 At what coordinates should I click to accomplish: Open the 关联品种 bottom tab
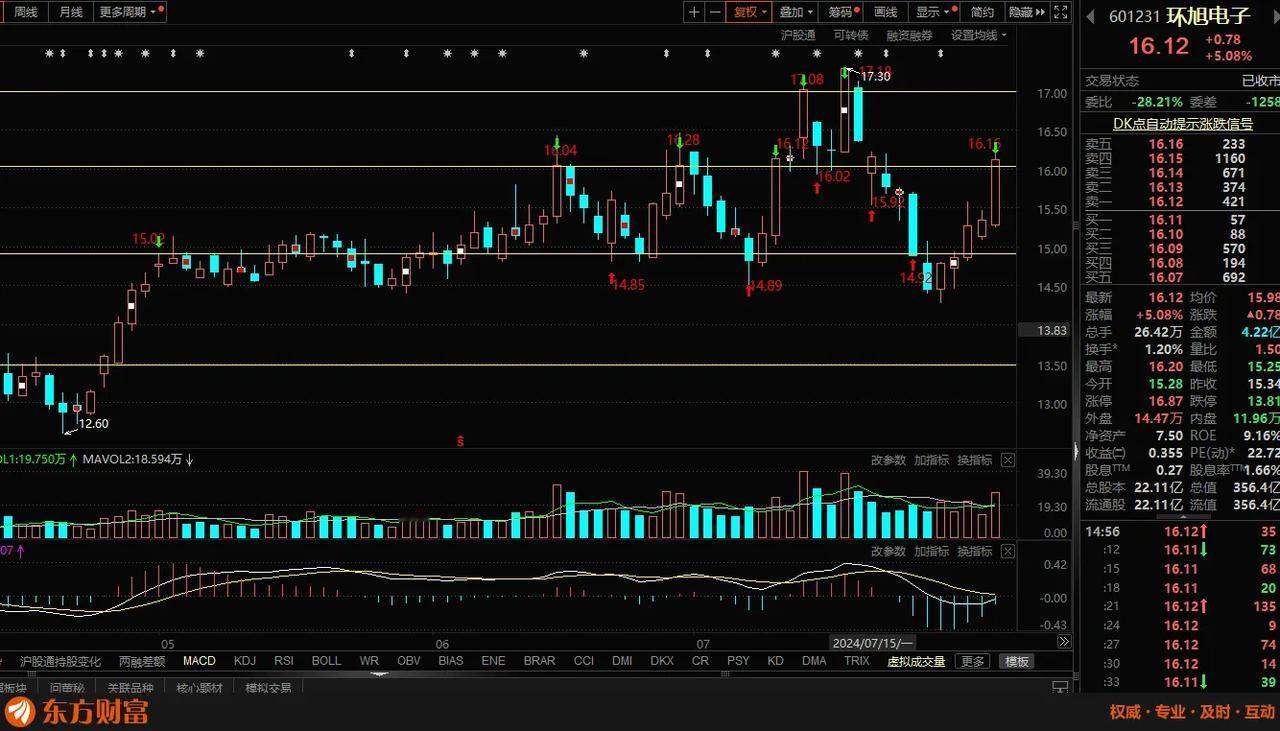tap(130, 687)
